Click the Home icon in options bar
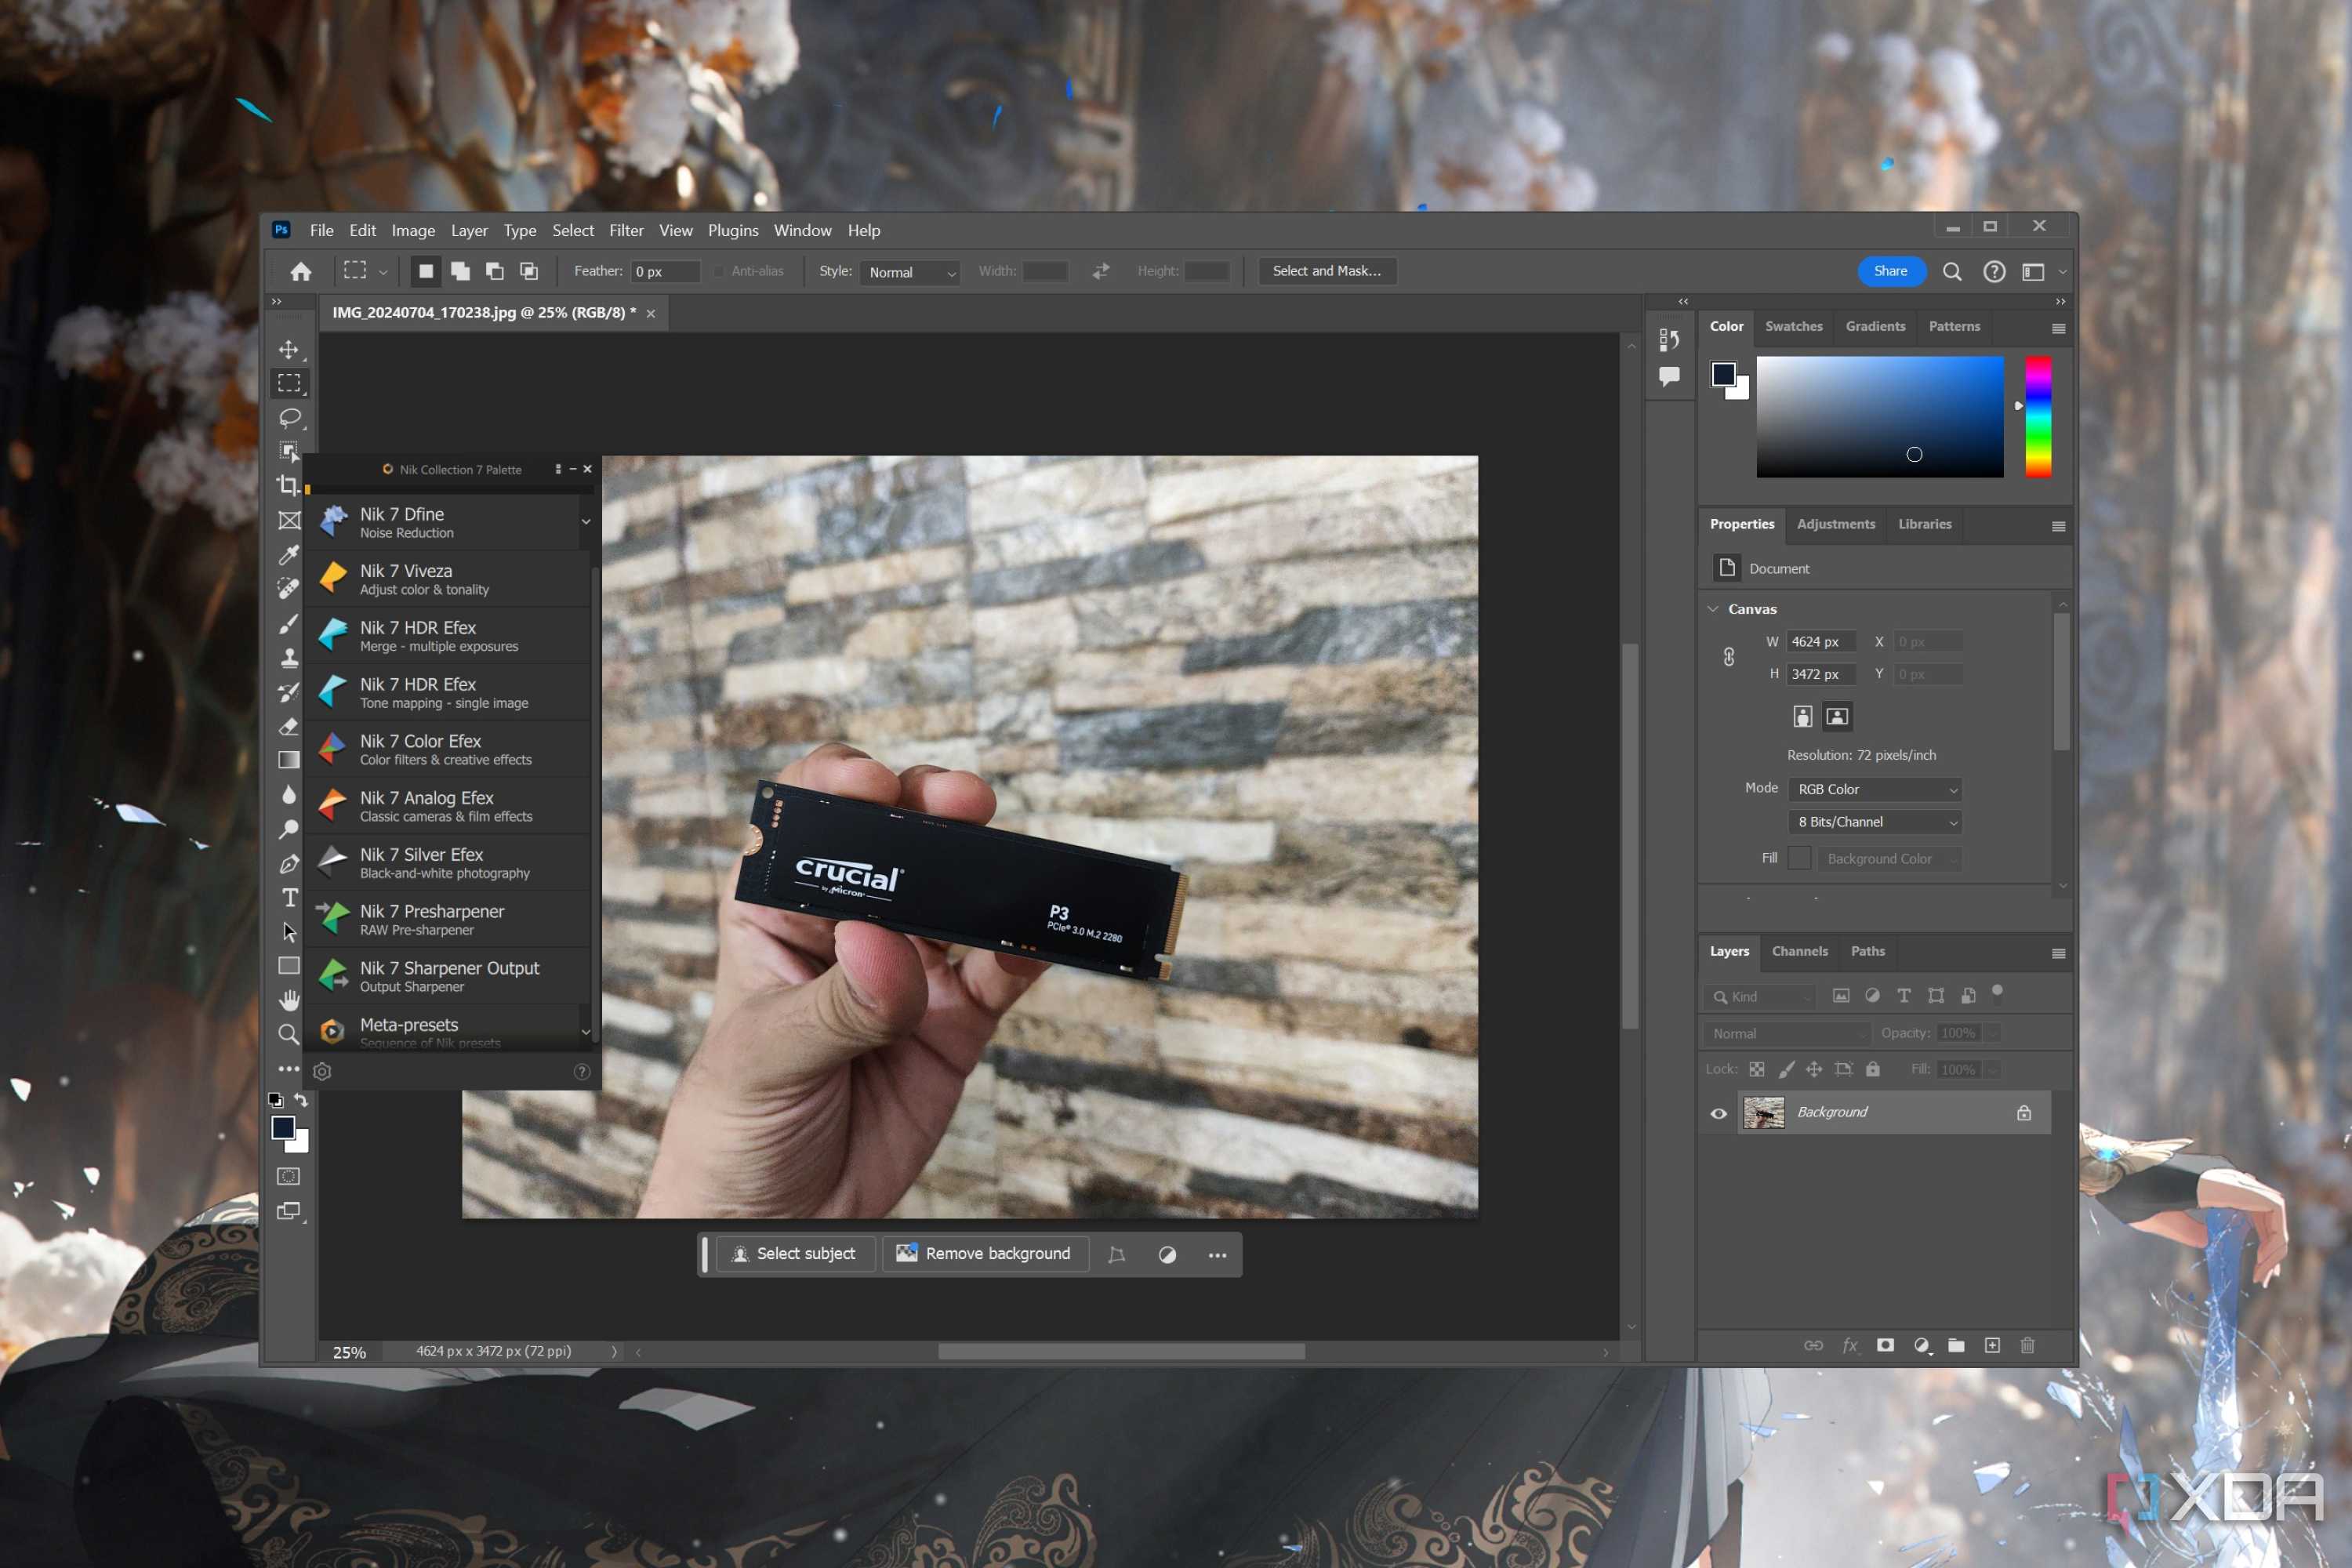Image resolution: width=2352 pixels, height=1568 pixels. click(x=301, y=271)
